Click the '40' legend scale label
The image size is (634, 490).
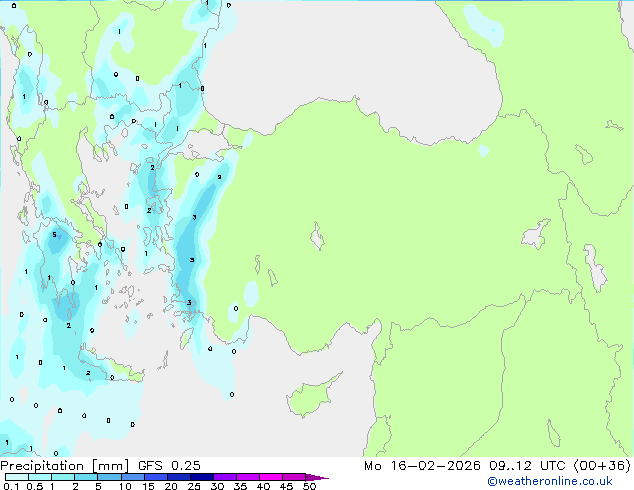tap(263, 486)
